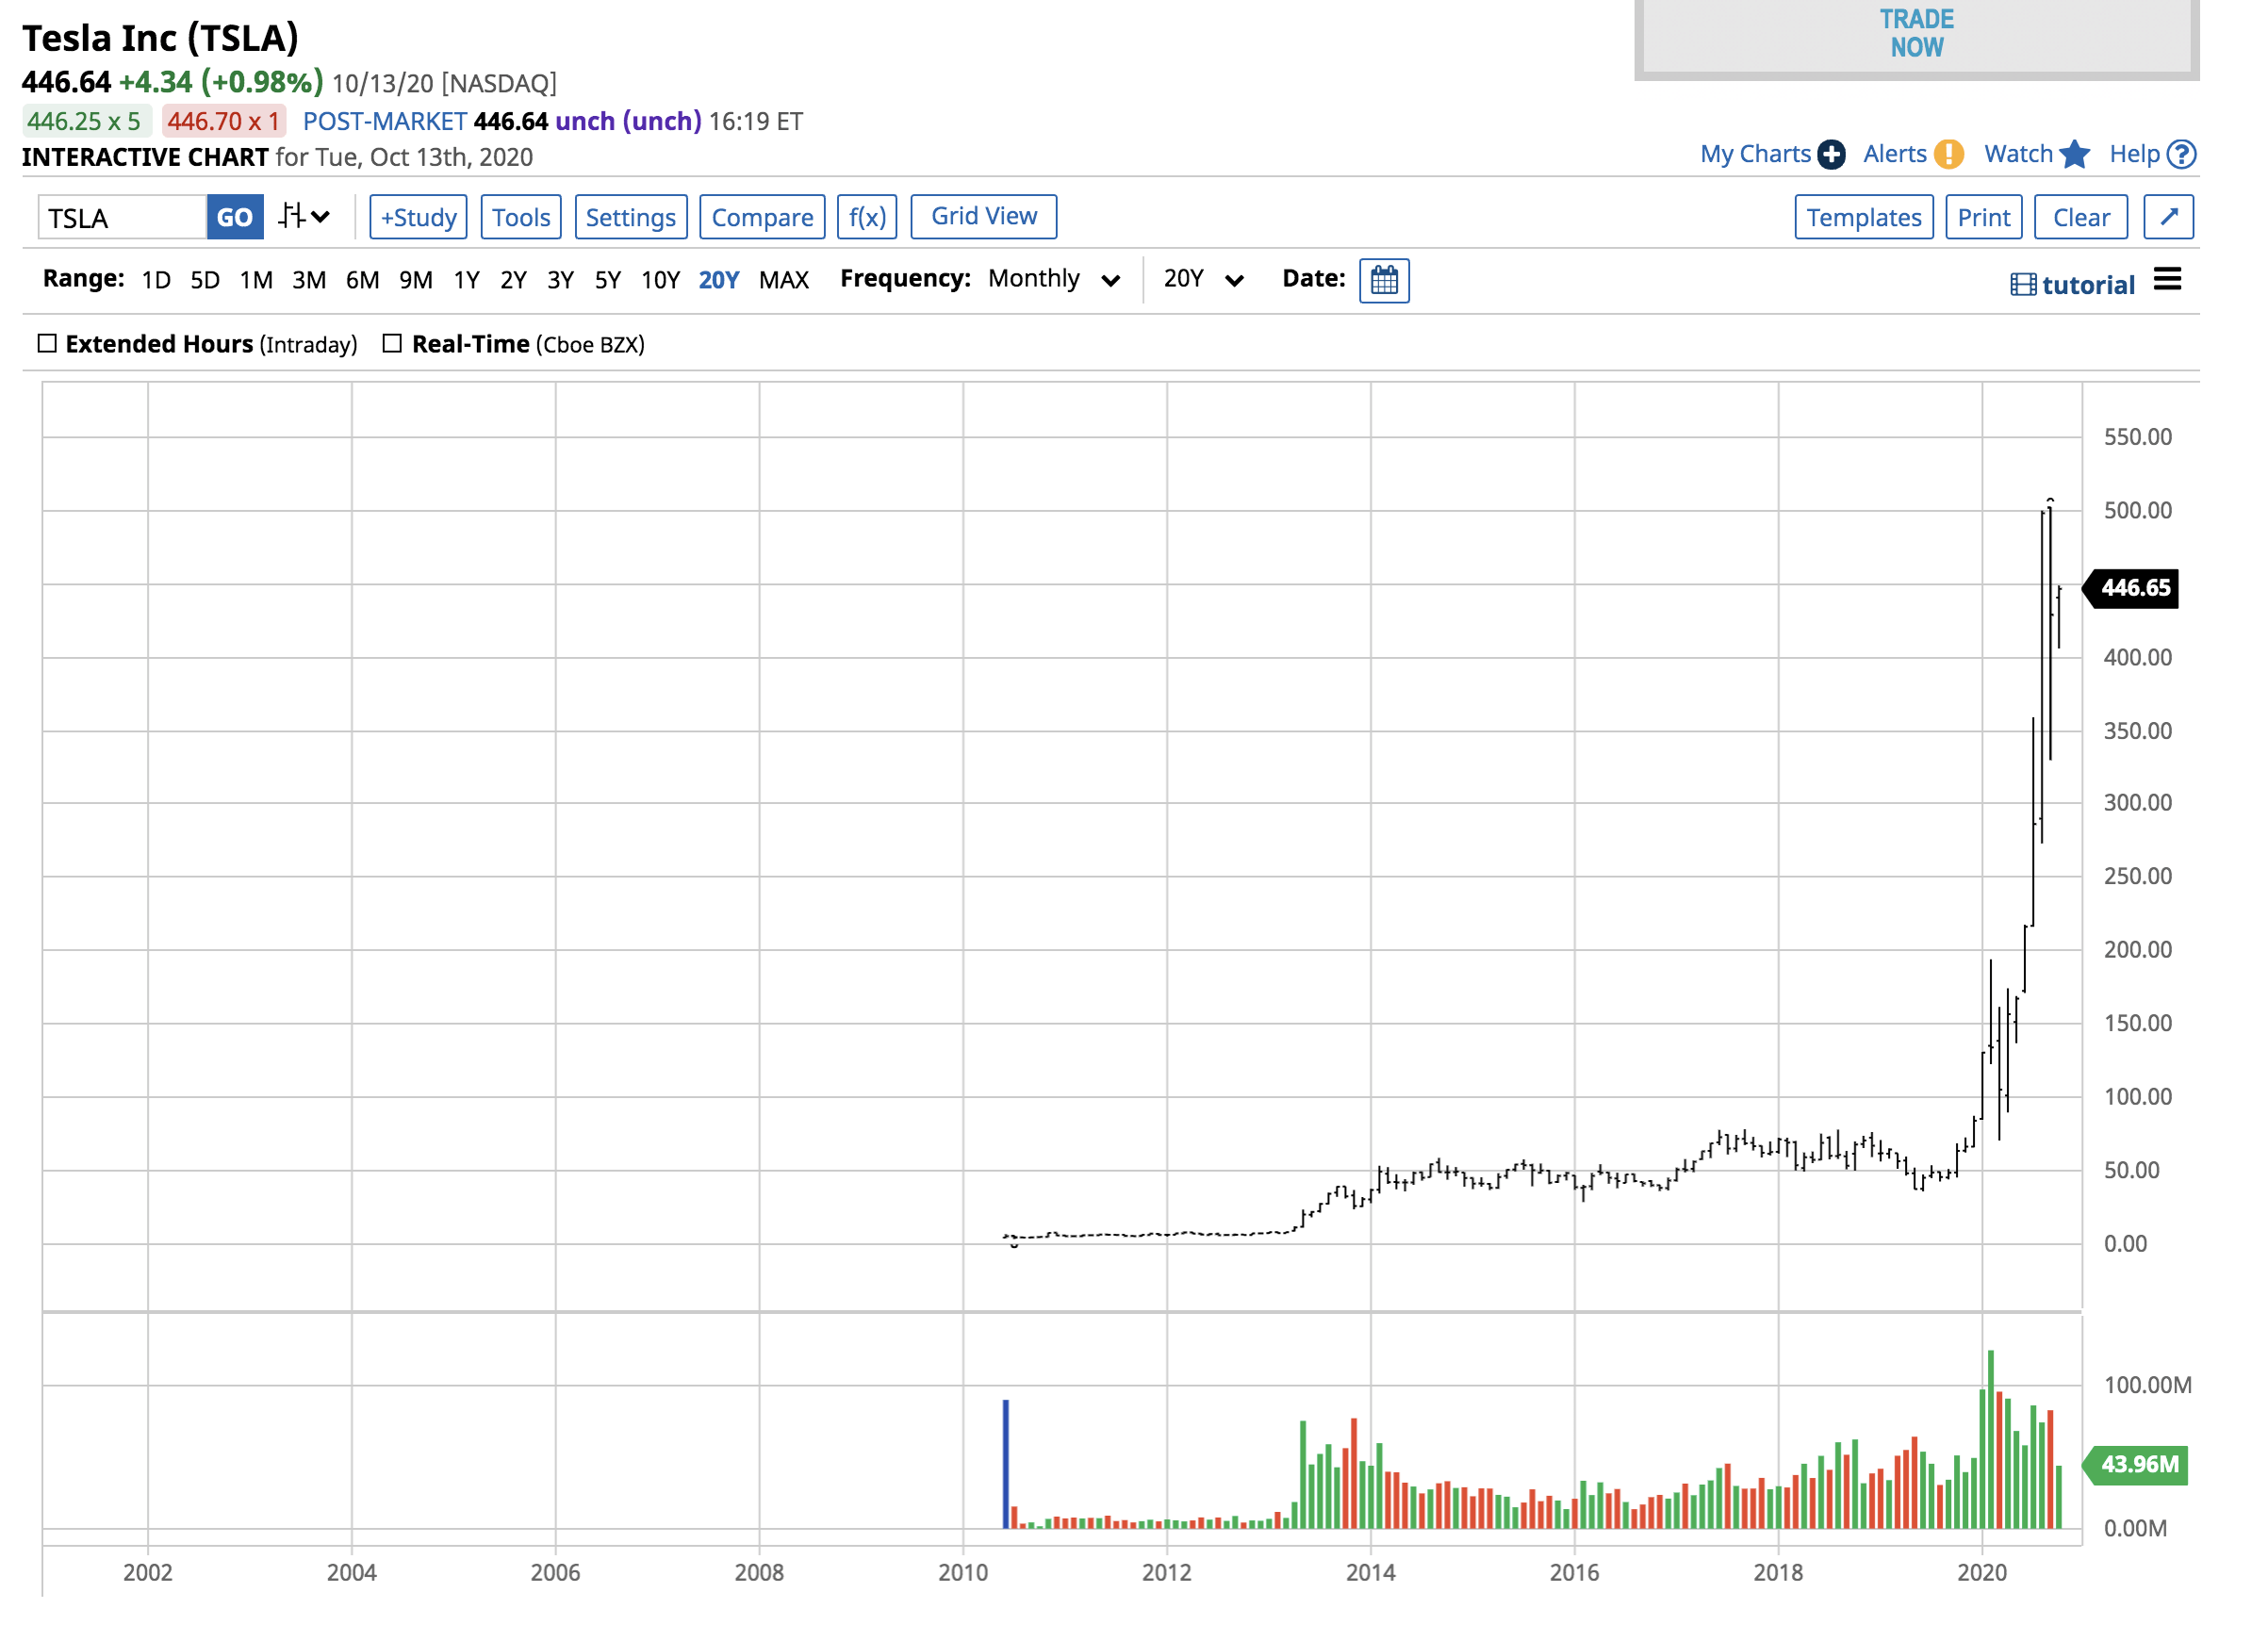Open the Tools button
Screen dimensions: 2268x1625
521,217
